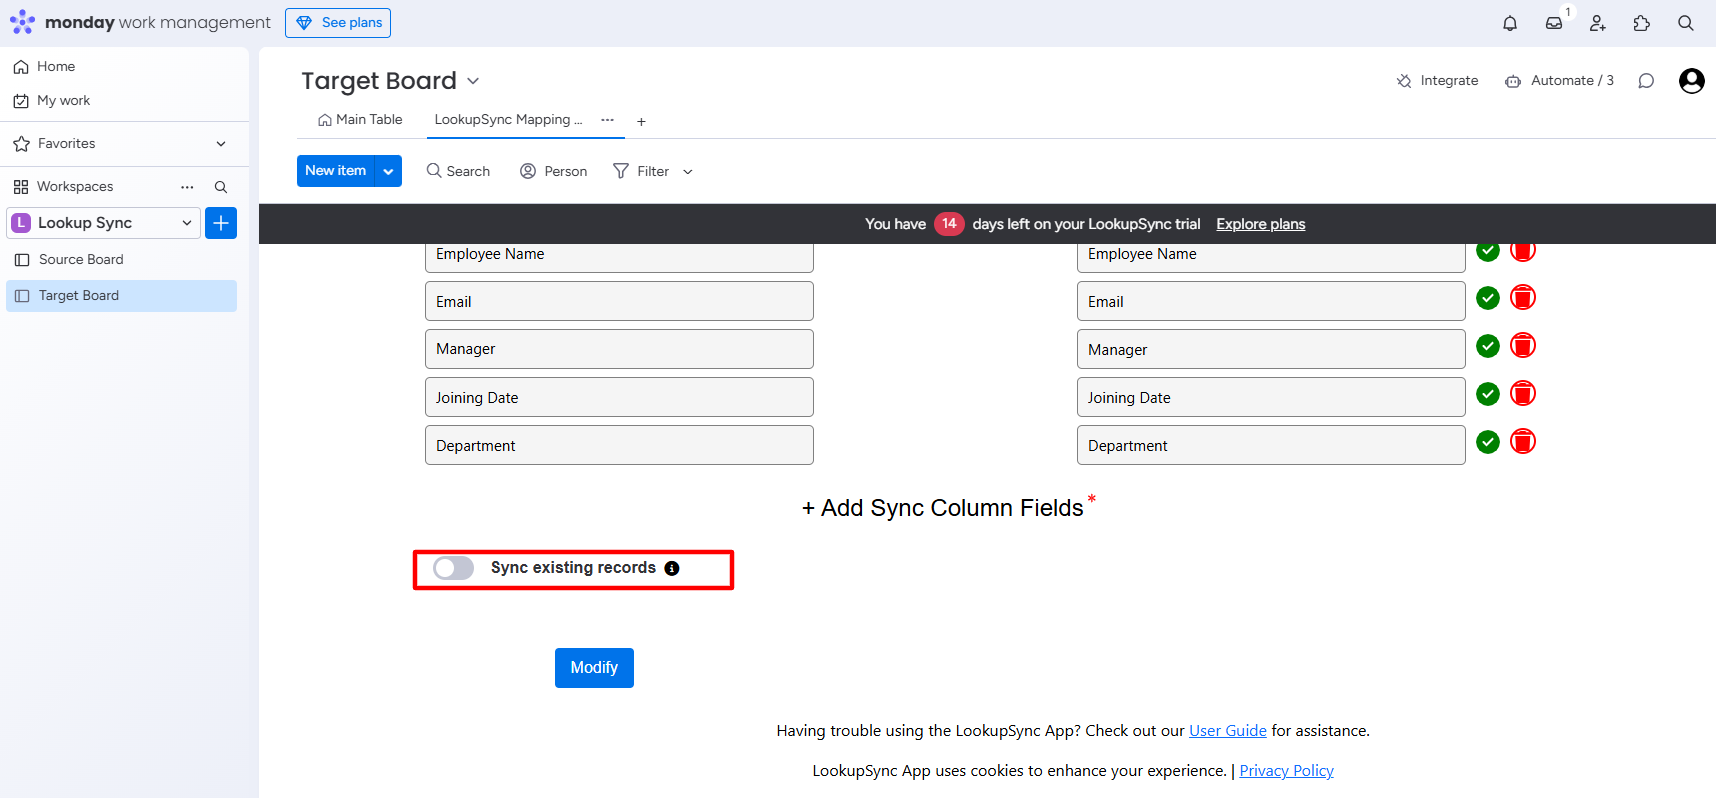Image resolution: width=1716 pixels, height=798 pixels.
Task: Click the right Joining Date target field
Action: click(1271, 397)
